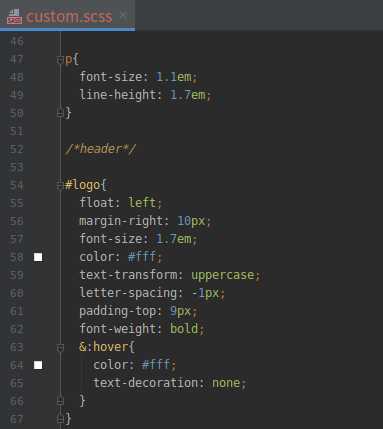Screen dimensions: 383x429
Task: Click line number 65 in gutter
Action: coord(16,383)
